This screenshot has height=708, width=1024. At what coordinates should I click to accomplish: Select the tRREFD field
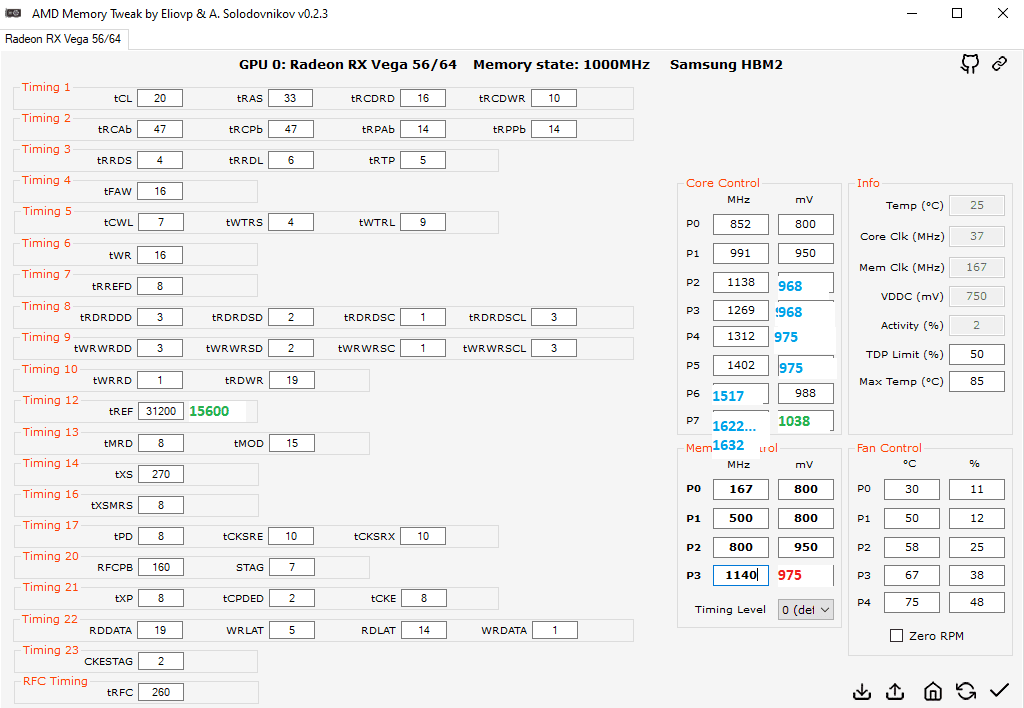[160, 286]
